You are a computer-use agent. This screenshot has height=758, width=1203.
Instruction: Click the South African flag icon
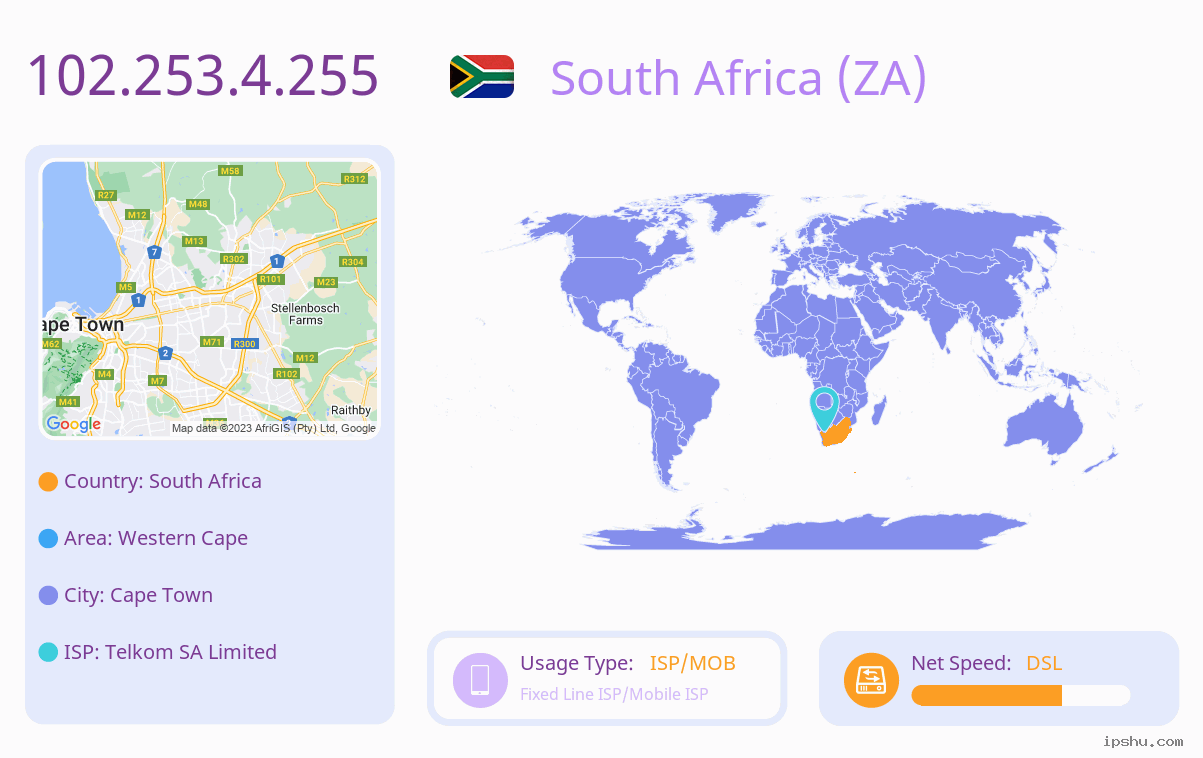pos(482,76)
